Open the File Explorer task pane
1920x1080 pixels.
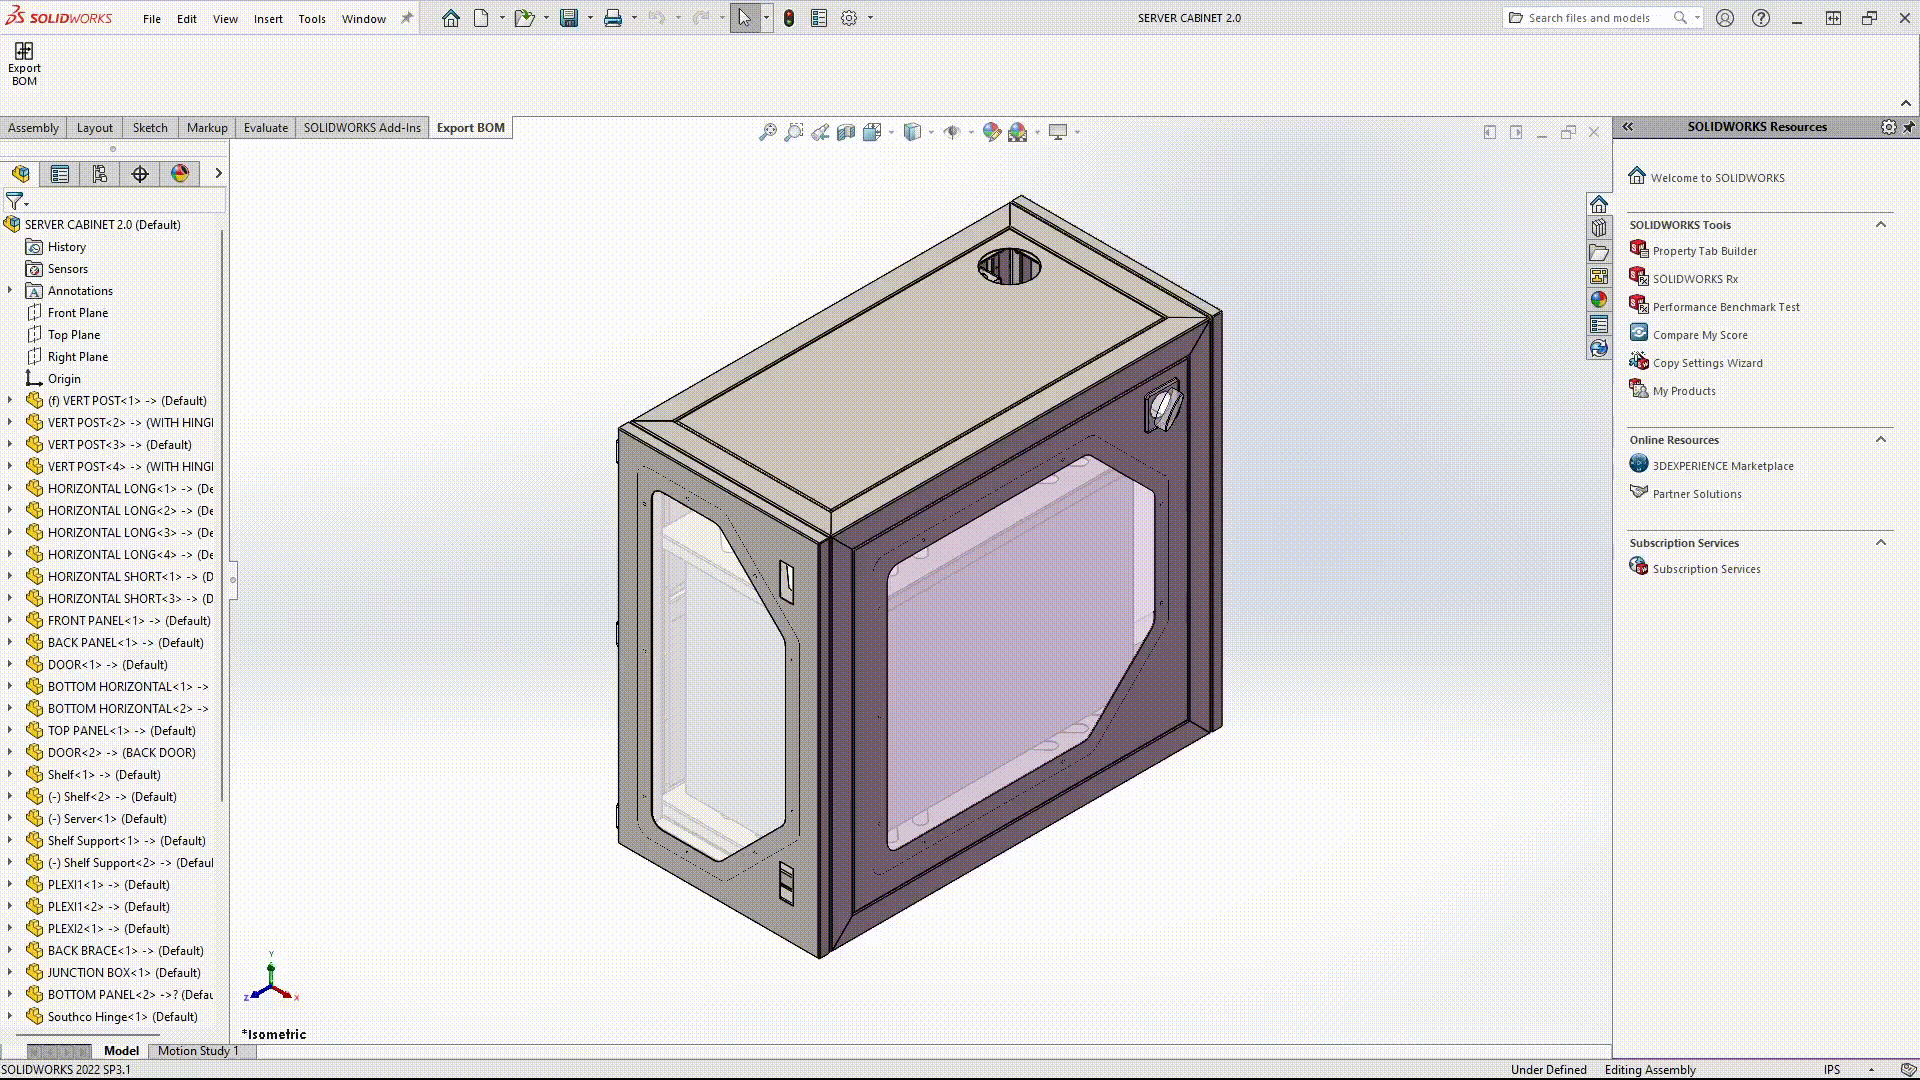(x=1599, y=252)
